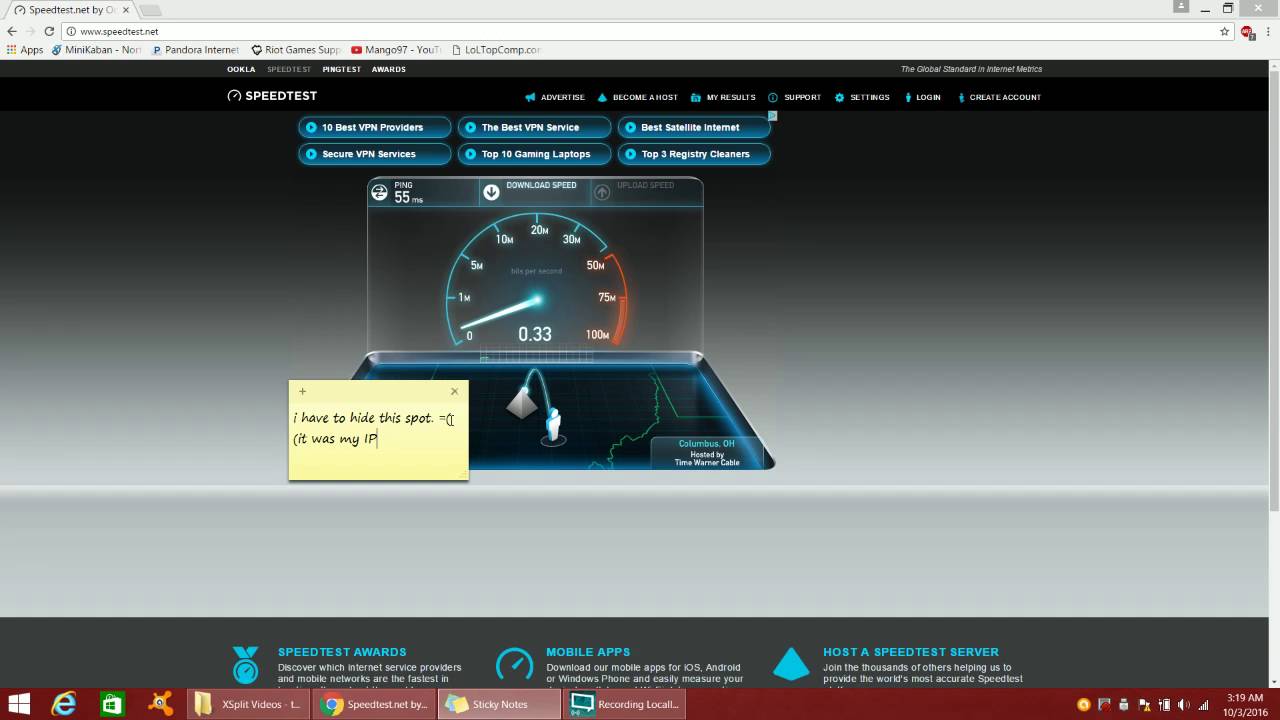Viewport: 1280px width, 720px height.
Task: Click the Host a Server pyramid icon
Action: [x=791, y=664]
